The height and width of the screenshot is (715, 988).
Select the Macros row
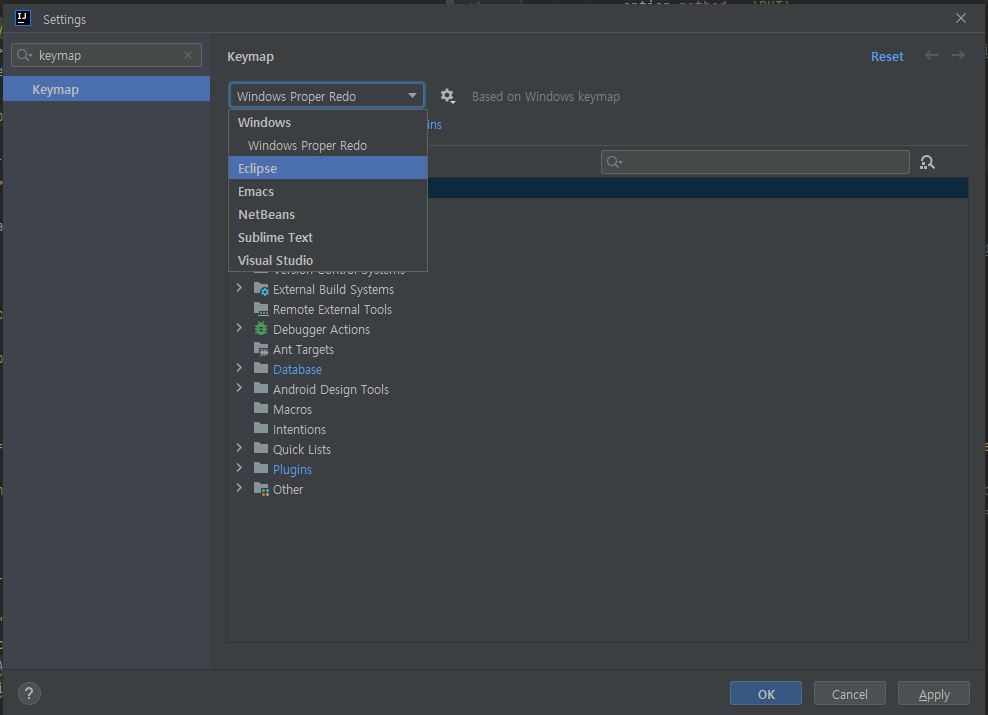[597, 409]
